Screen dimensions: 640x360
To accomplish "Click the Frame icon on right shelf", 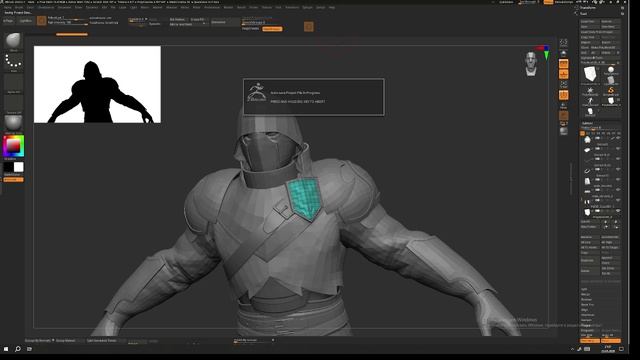I will [x=563, y=84].
